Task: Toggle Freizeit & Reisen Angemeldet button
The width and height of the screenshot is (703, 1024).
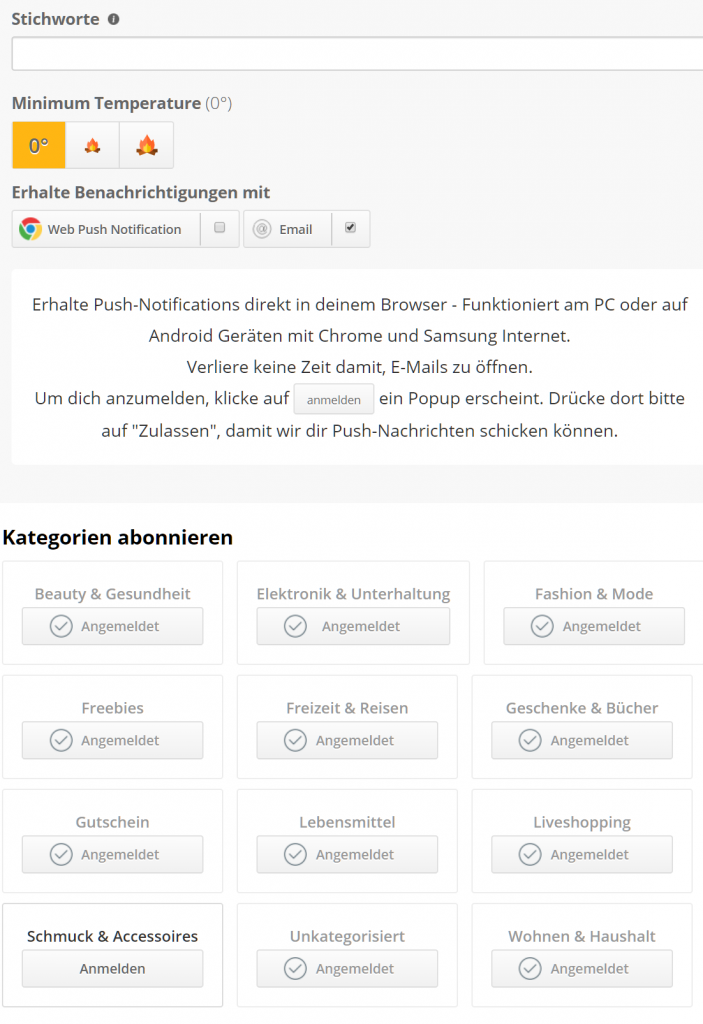Action: coord(347,741)
